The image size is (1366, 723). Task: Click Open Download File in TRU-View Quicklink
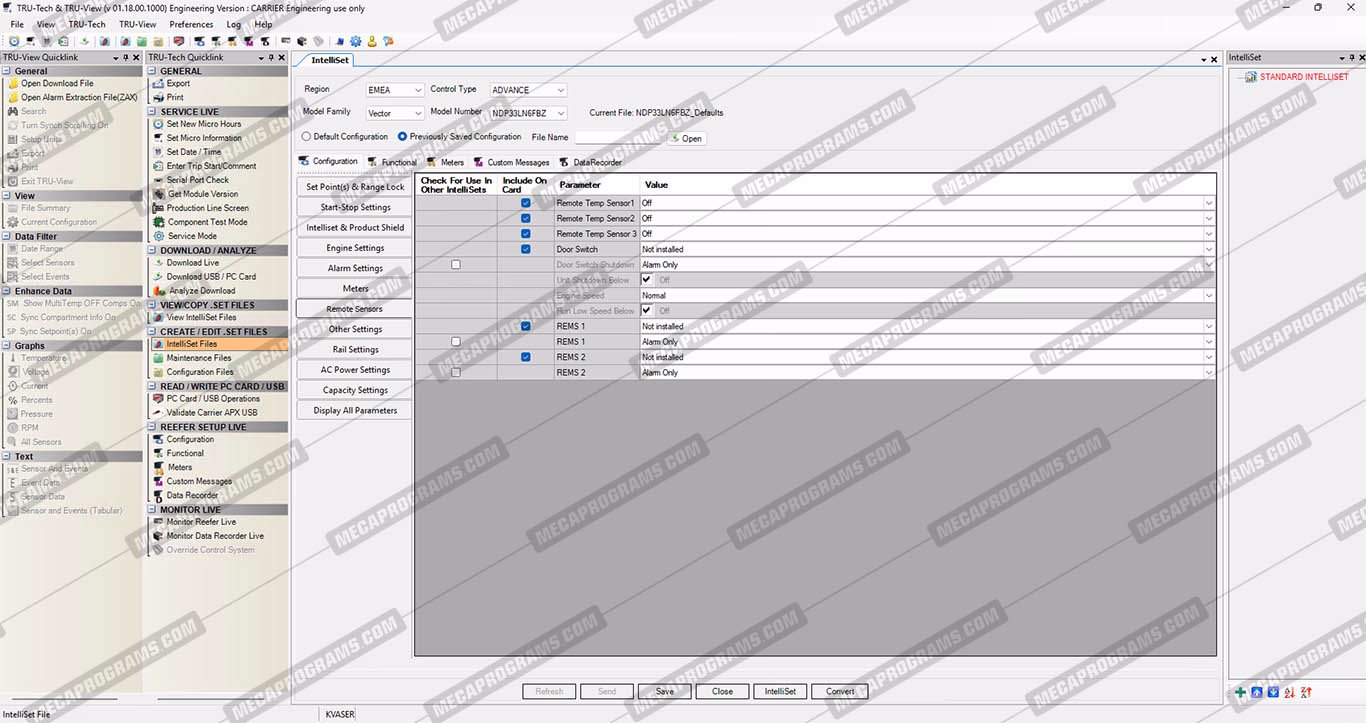pos(57,84)
